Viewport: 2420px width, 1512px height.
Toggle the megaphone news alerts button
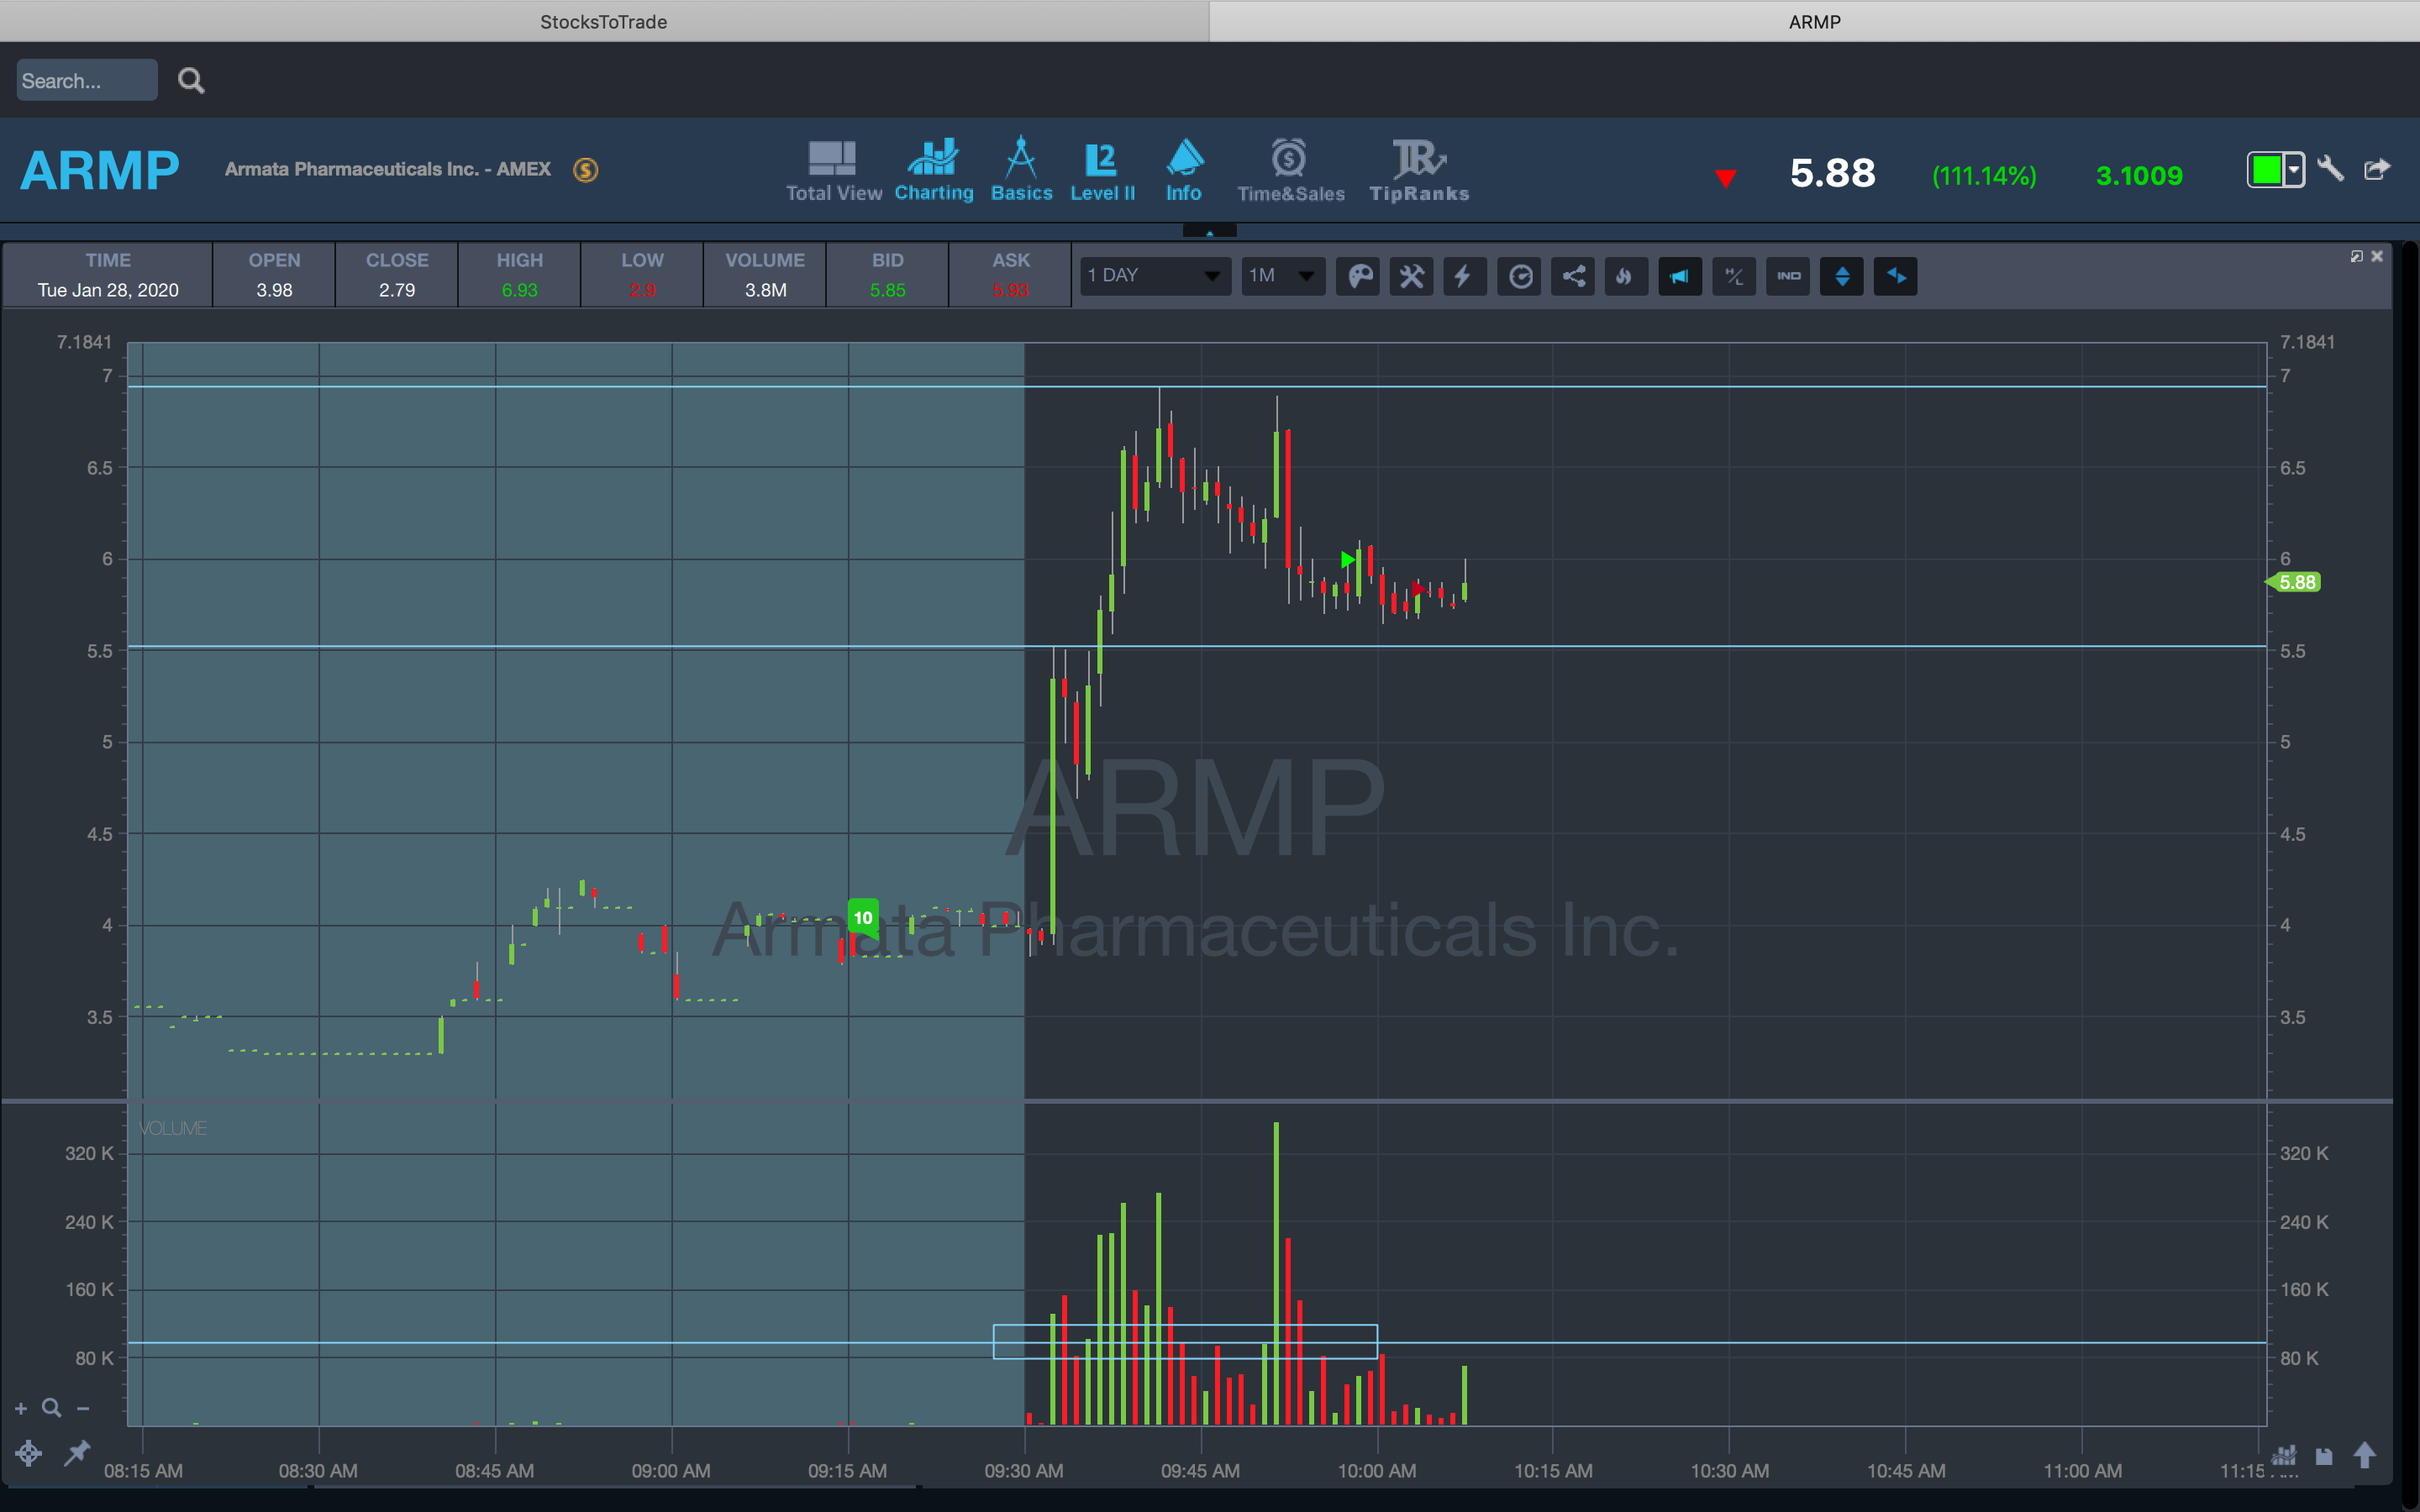pos(1680,276)
